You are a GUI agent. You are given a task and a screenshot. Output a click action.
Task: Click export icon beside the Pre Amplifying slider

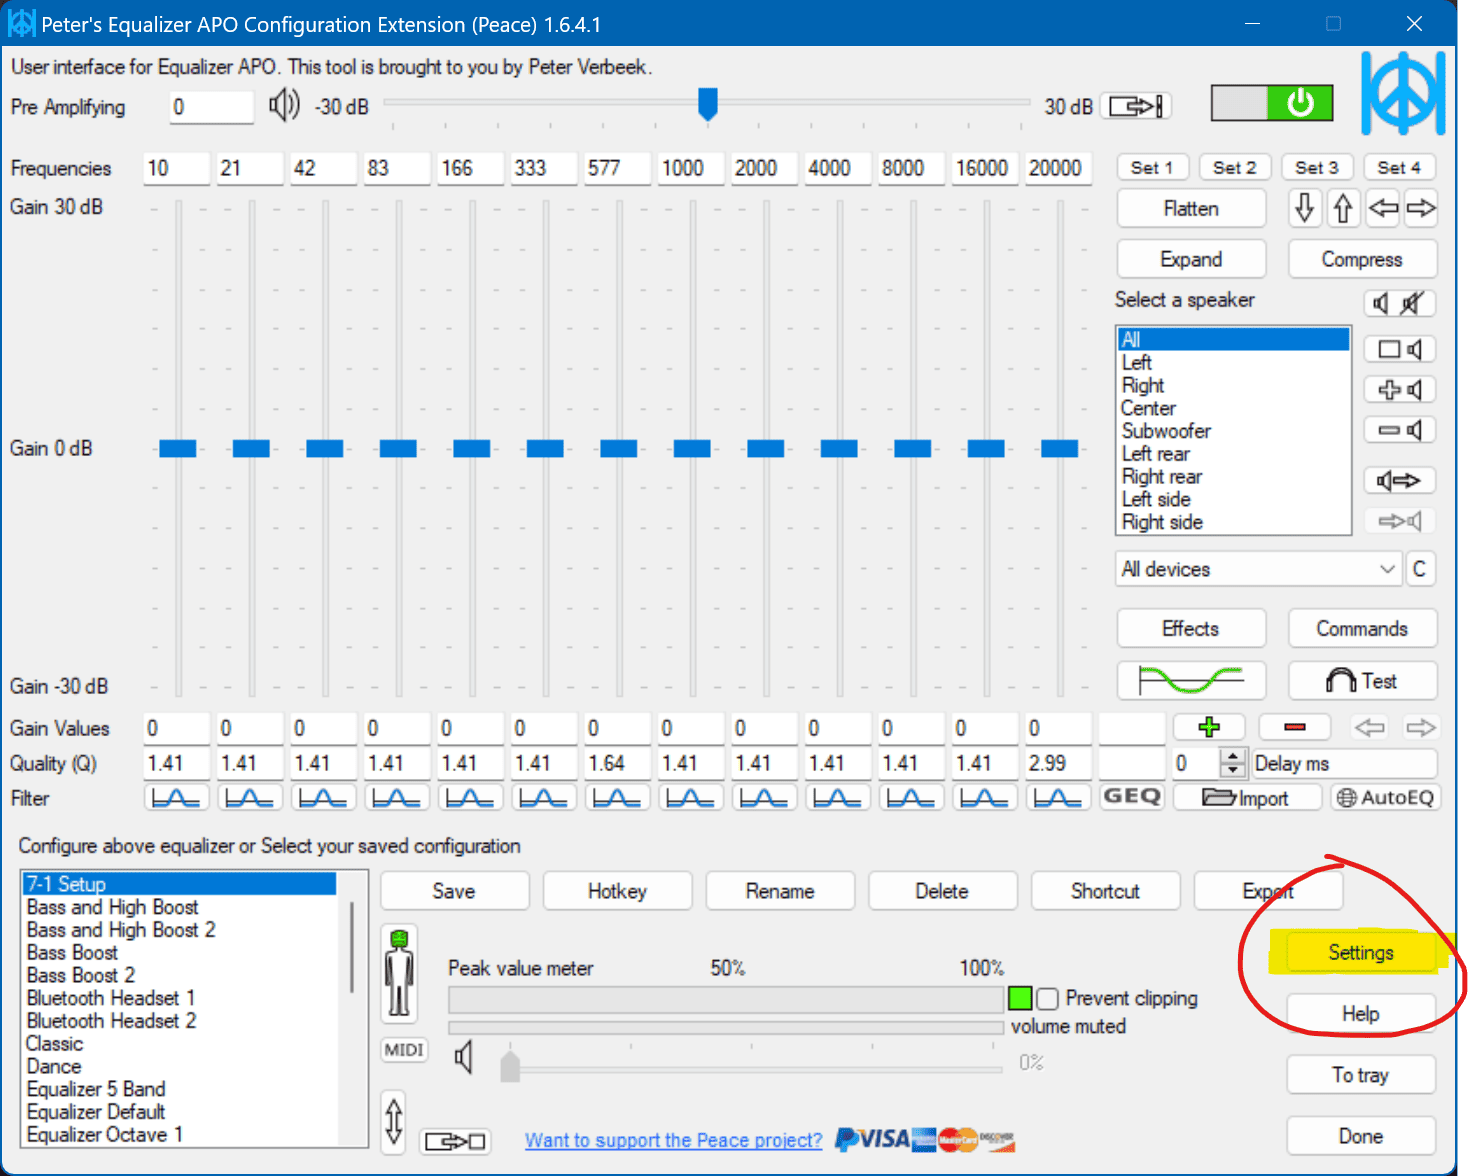pos(1135,105)
